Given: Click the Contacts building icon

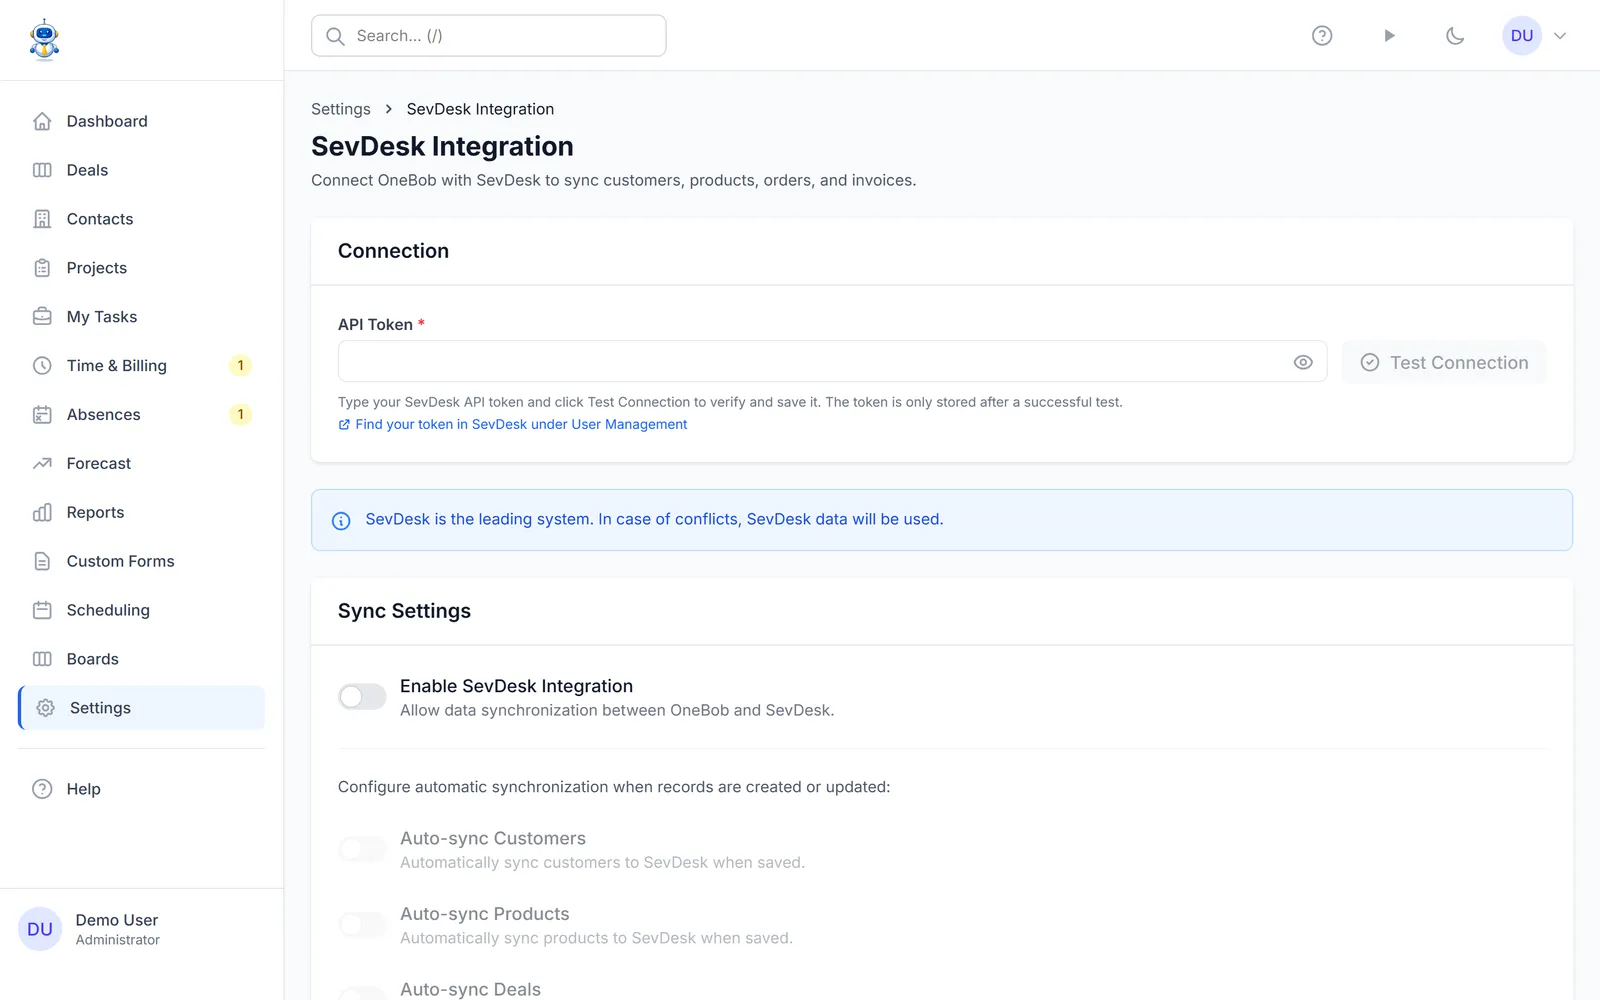Looking at the screenshot, I should 42,219.
